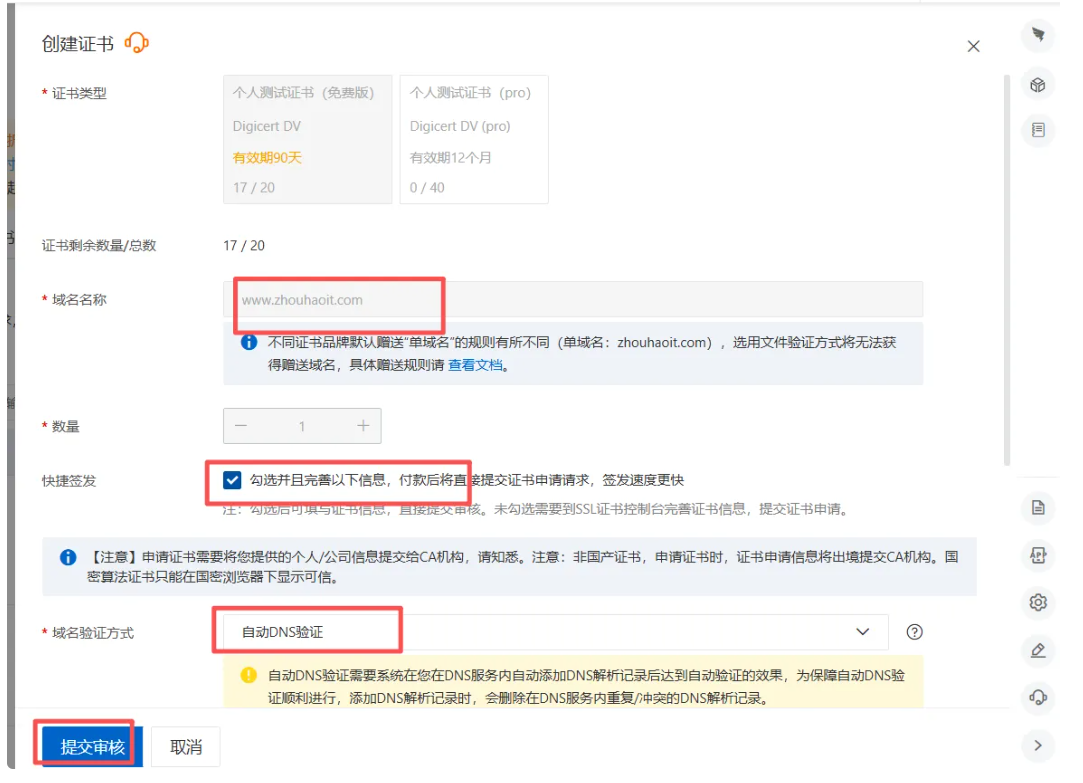Click the 域名名称 input field
1083x783 pixels.
(572, 300)
